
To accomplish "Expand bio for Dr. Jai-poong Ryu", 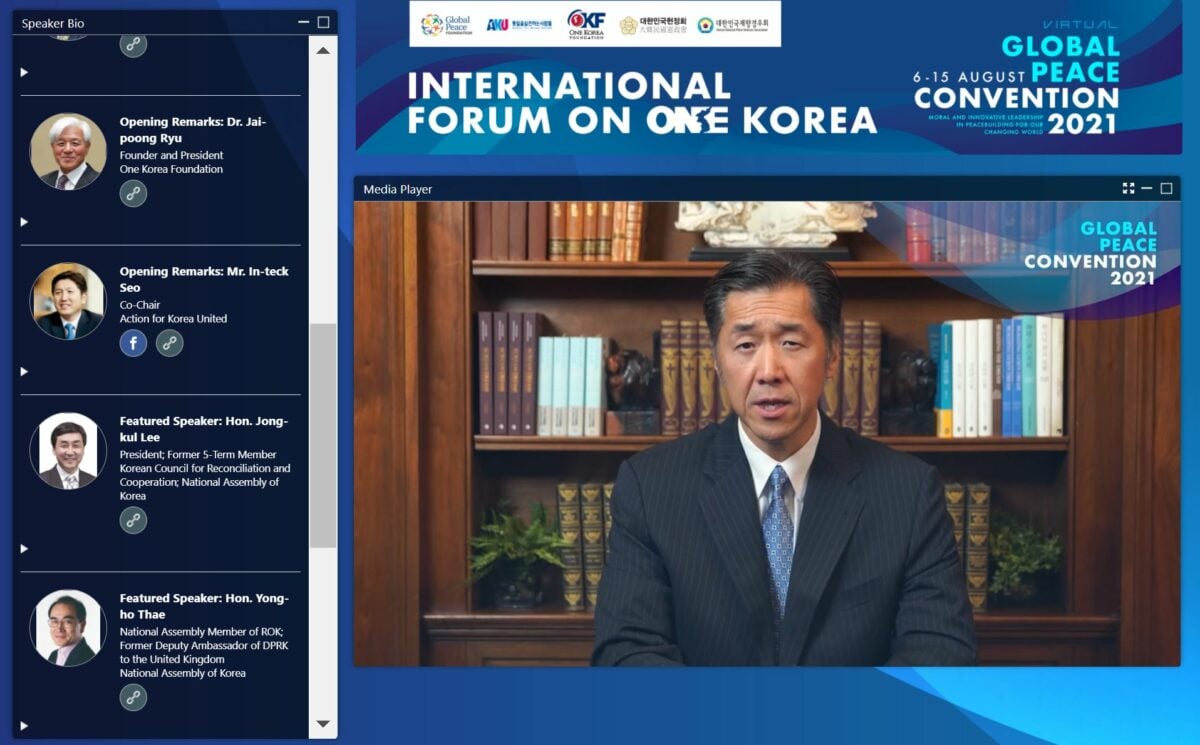I will coord(24,222).
